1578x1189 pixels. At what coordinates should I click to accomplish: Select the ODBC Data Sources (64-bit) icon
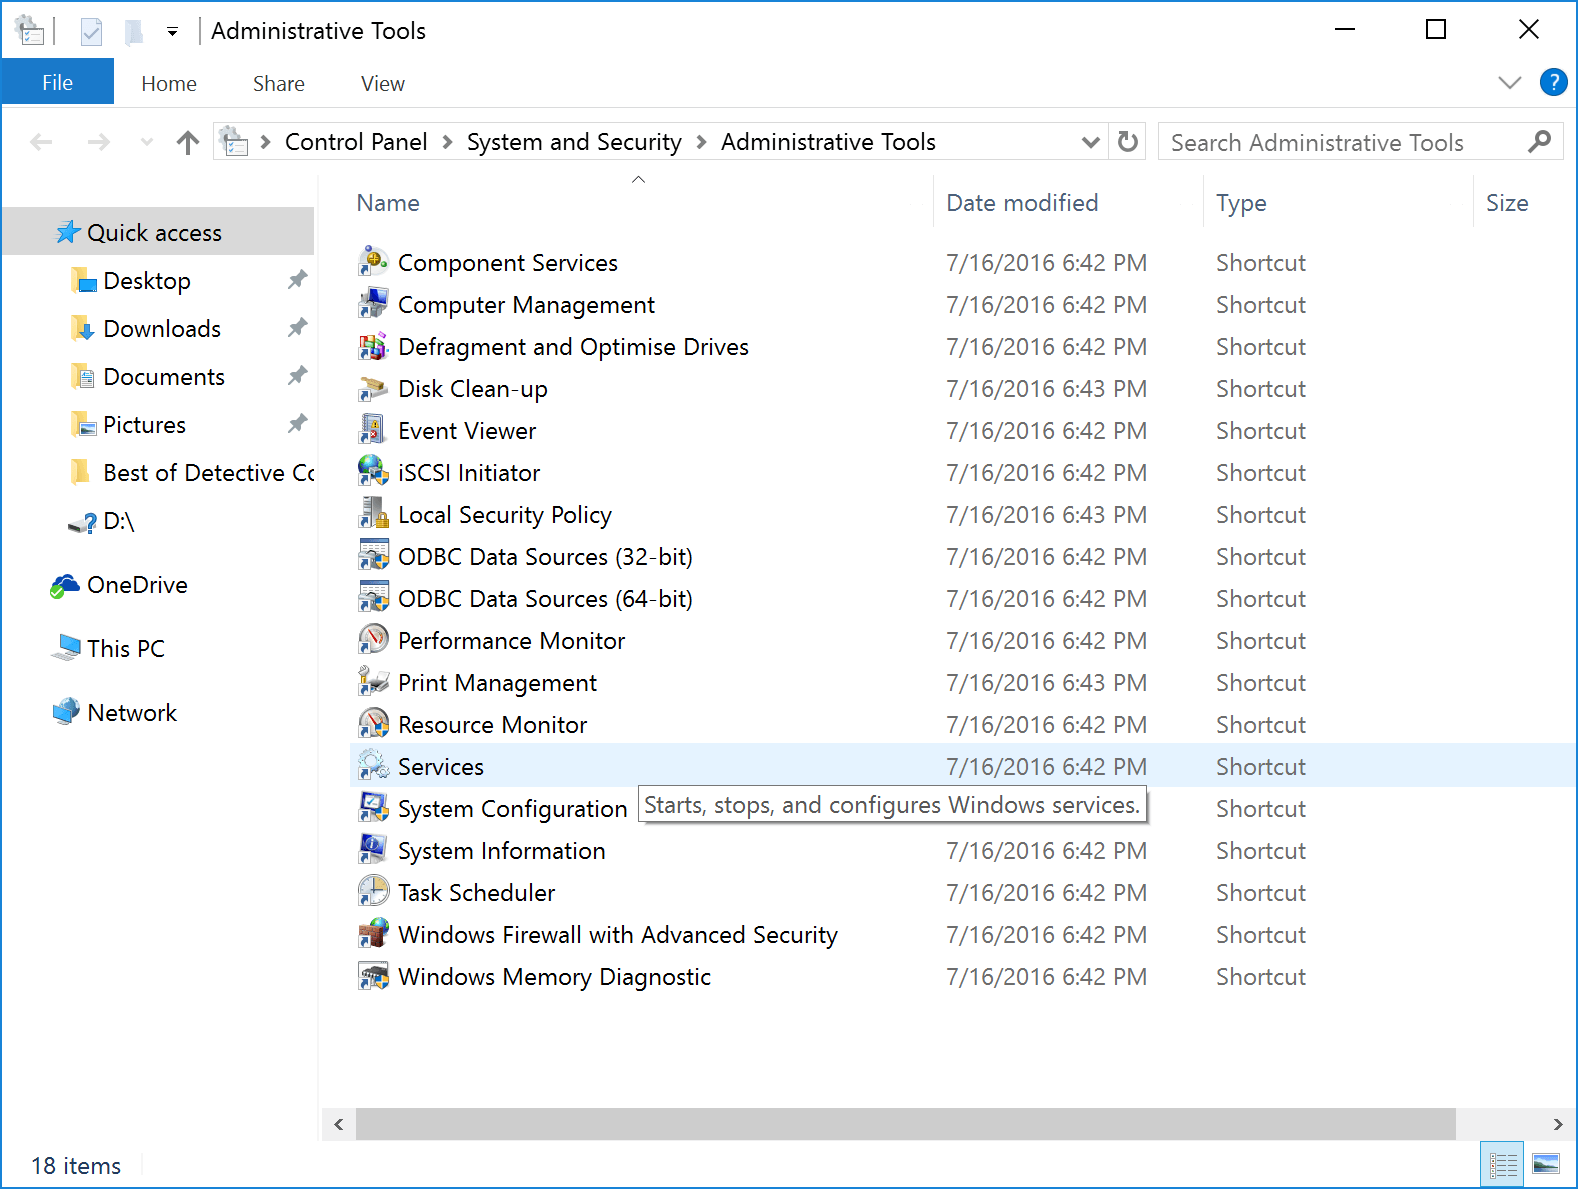[373, 598]
